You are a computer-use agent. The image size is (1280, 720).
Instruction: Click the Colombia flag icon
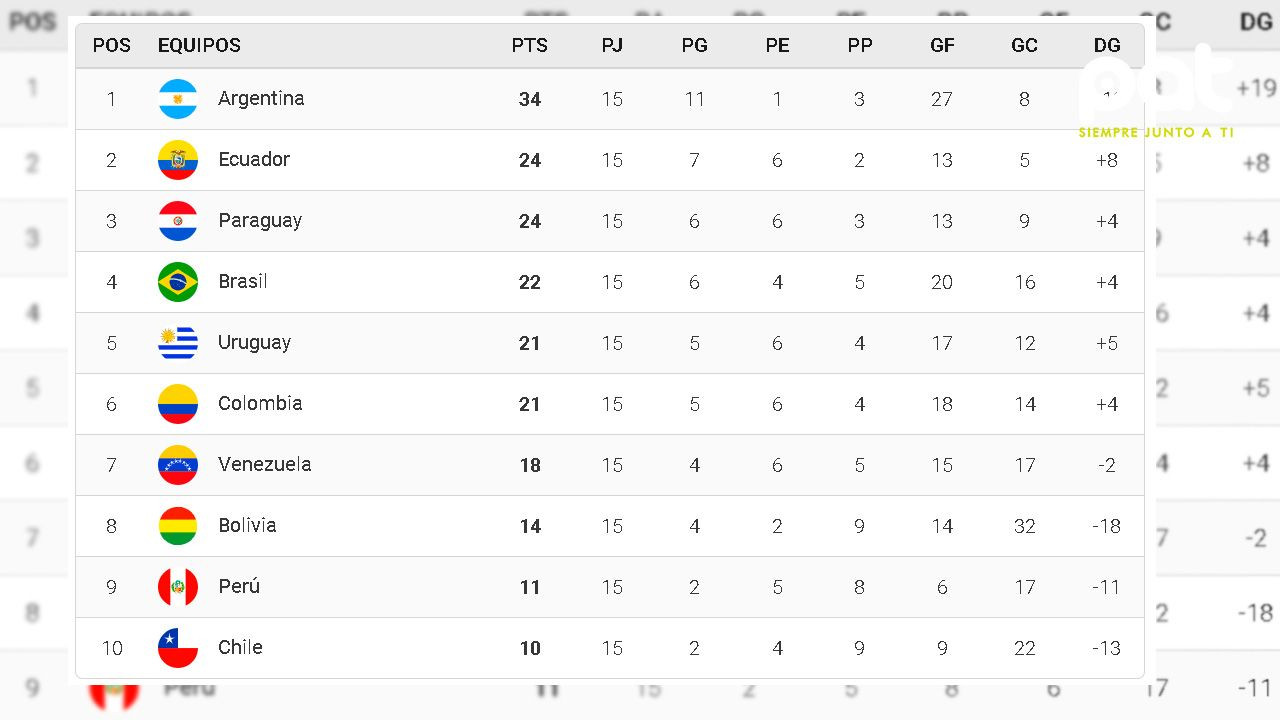[178, 404]
